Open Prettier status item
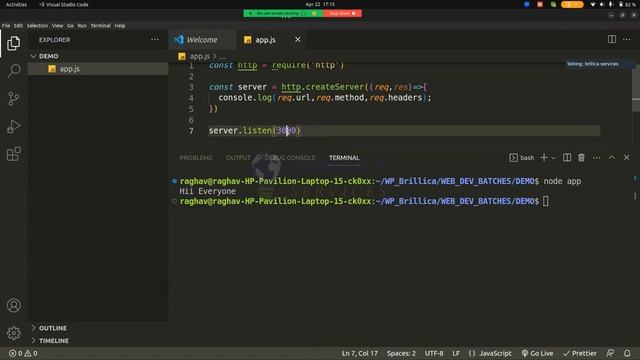Viewport: 640px width, 360px height. pos(580,353)
